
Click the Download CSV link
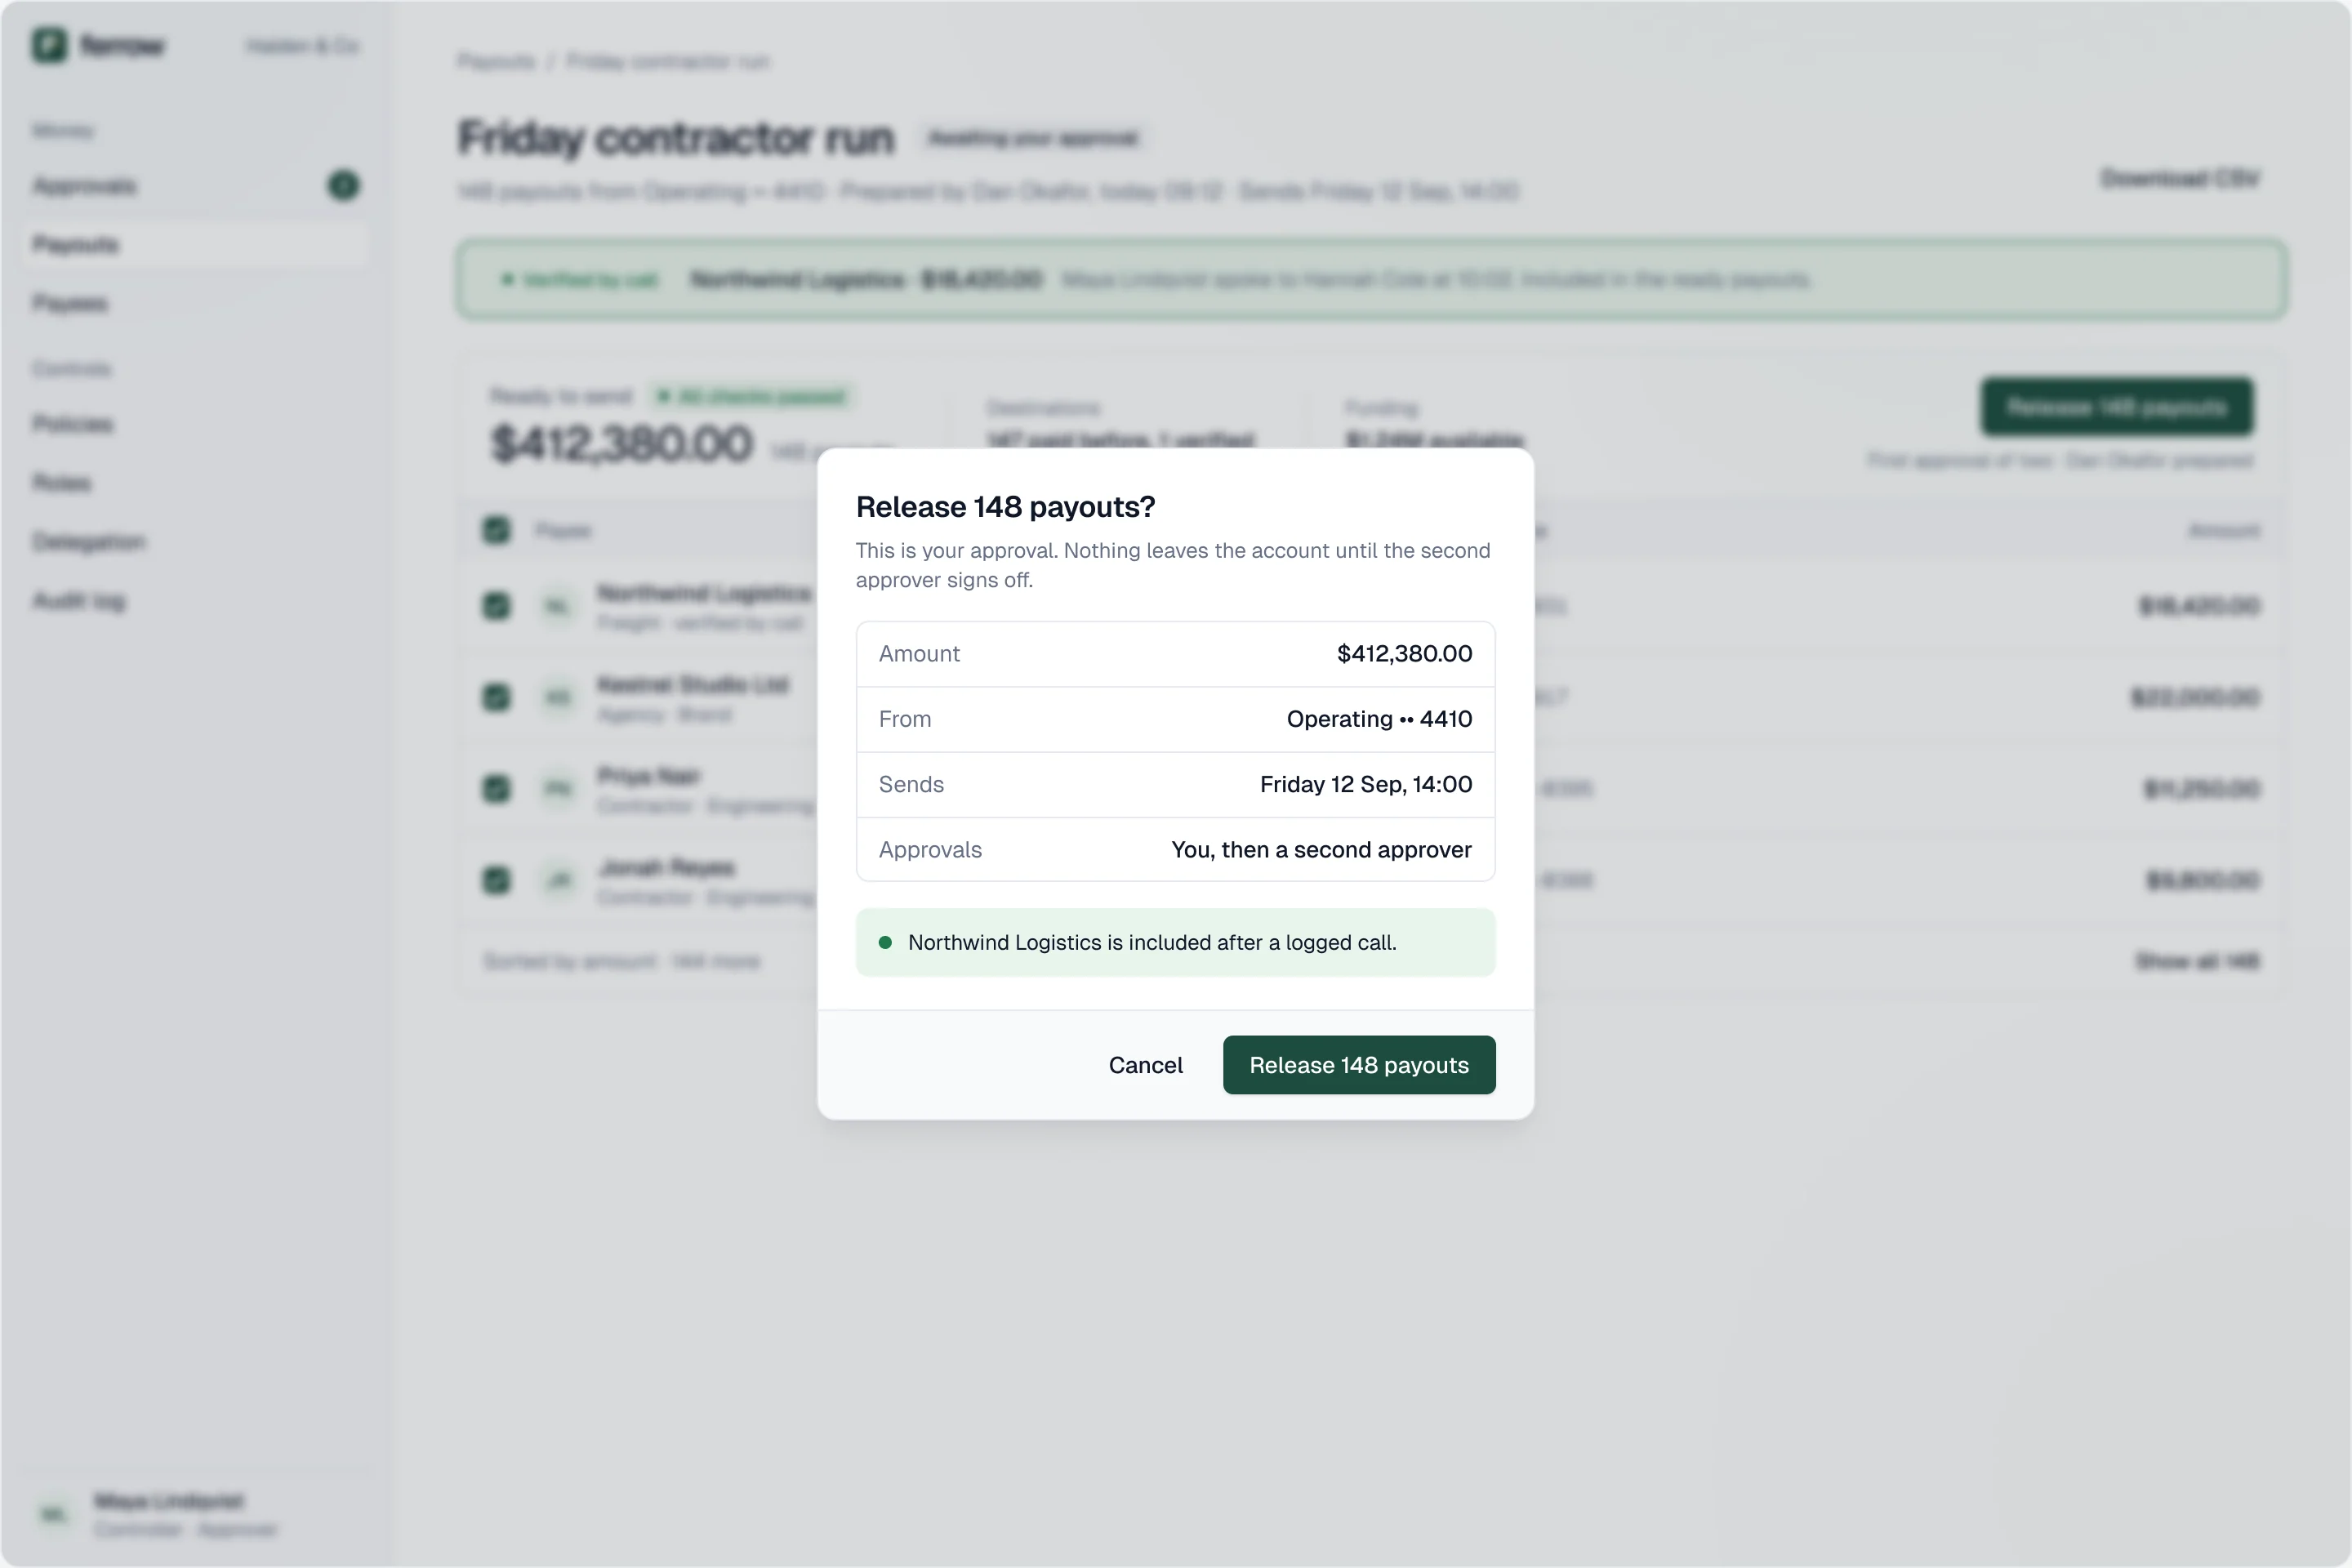(x=2180, y=178)
